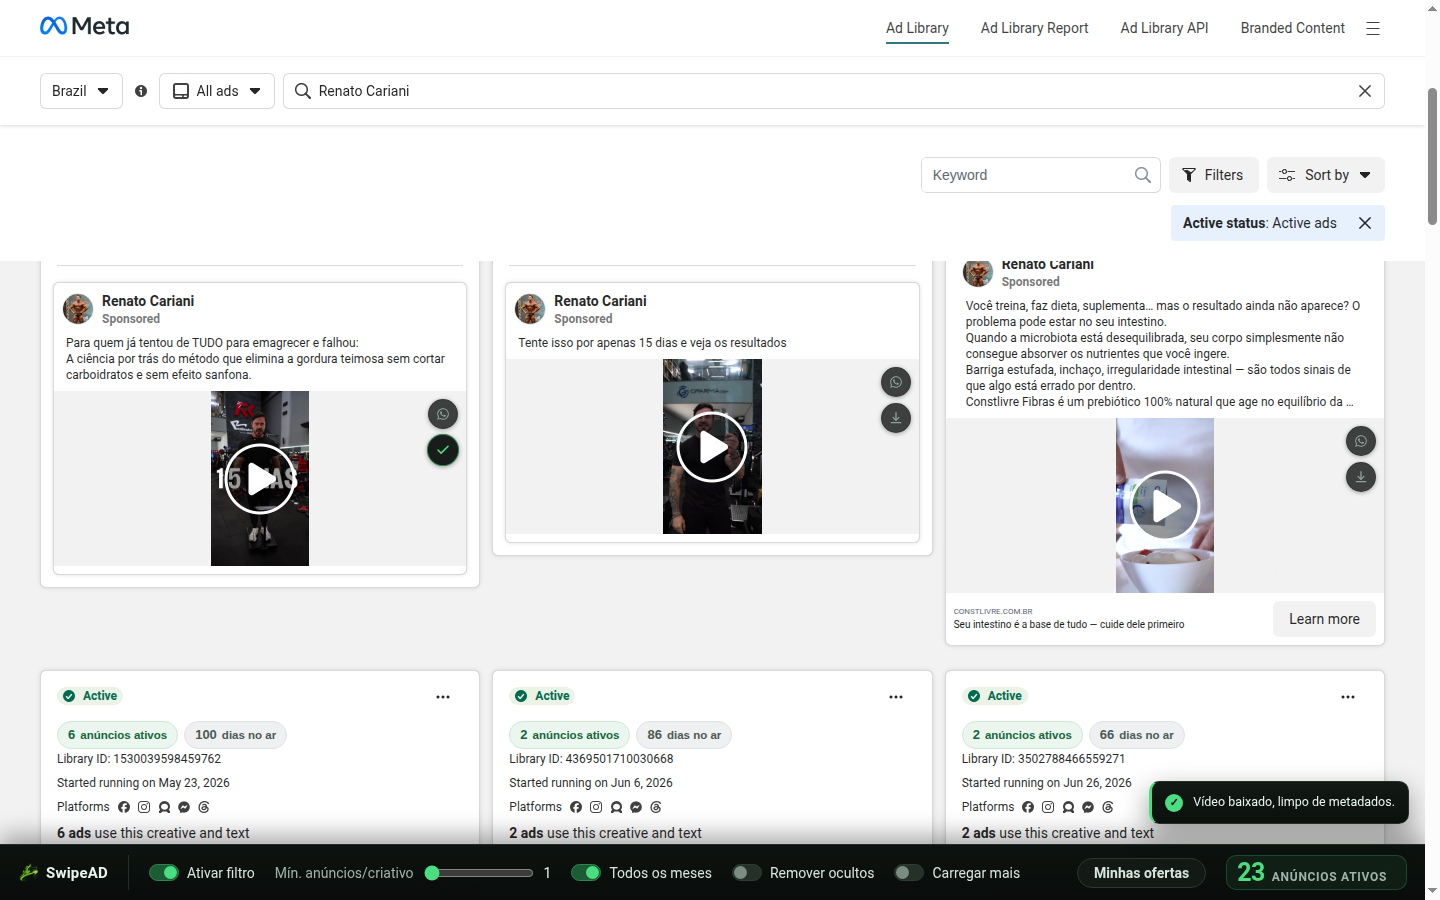Open the Brazil country dropdown
This screenshot has width=1440, height=900.
coord(81,91)
